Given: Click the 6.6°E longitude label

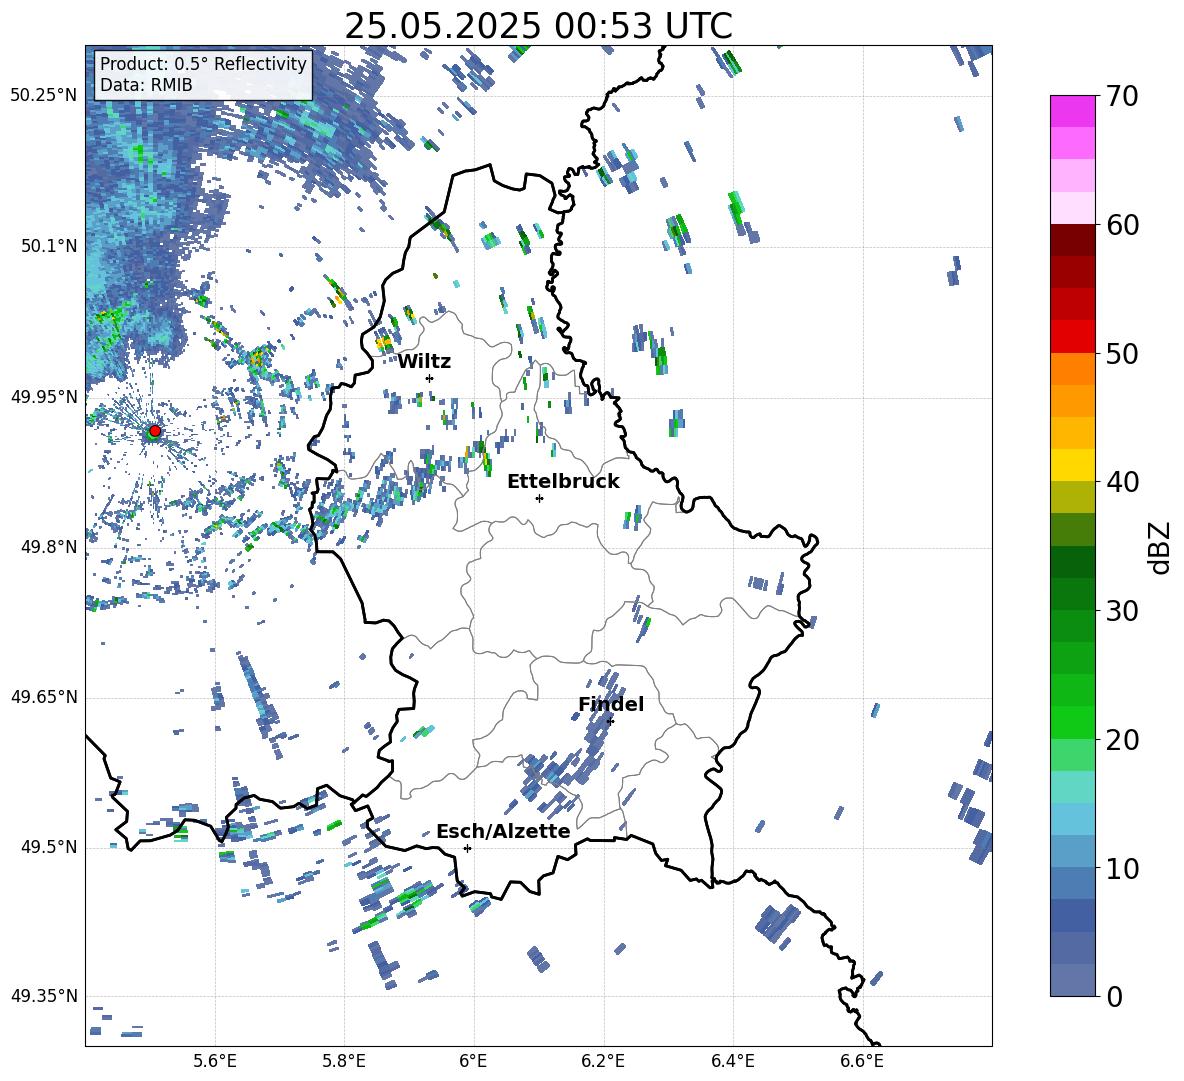Looking at the screenshot, I should pyautogui.click(x=862, y=1061).
